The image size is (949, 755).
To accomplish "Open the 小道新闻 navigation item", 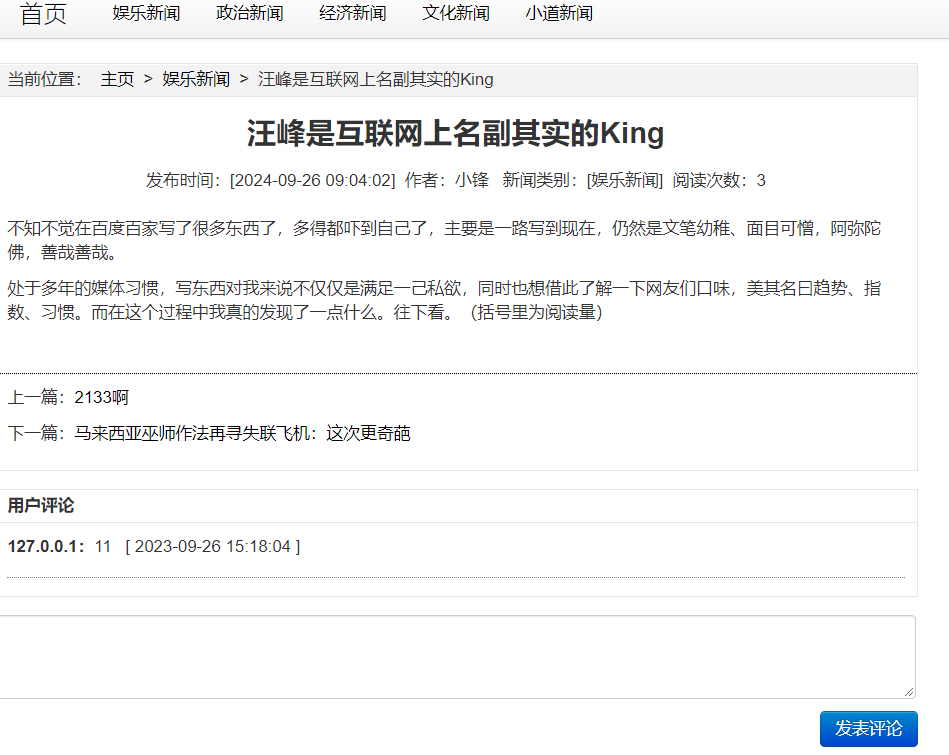I will (x=558, y=14).
